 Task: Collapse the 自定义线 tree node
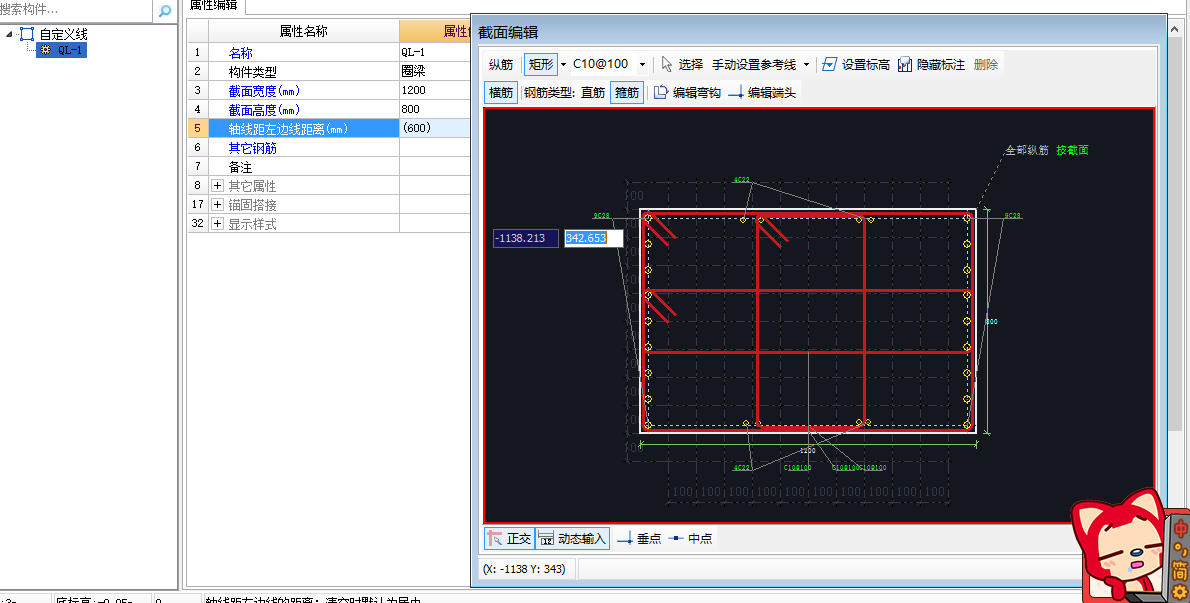pos(9,34)
